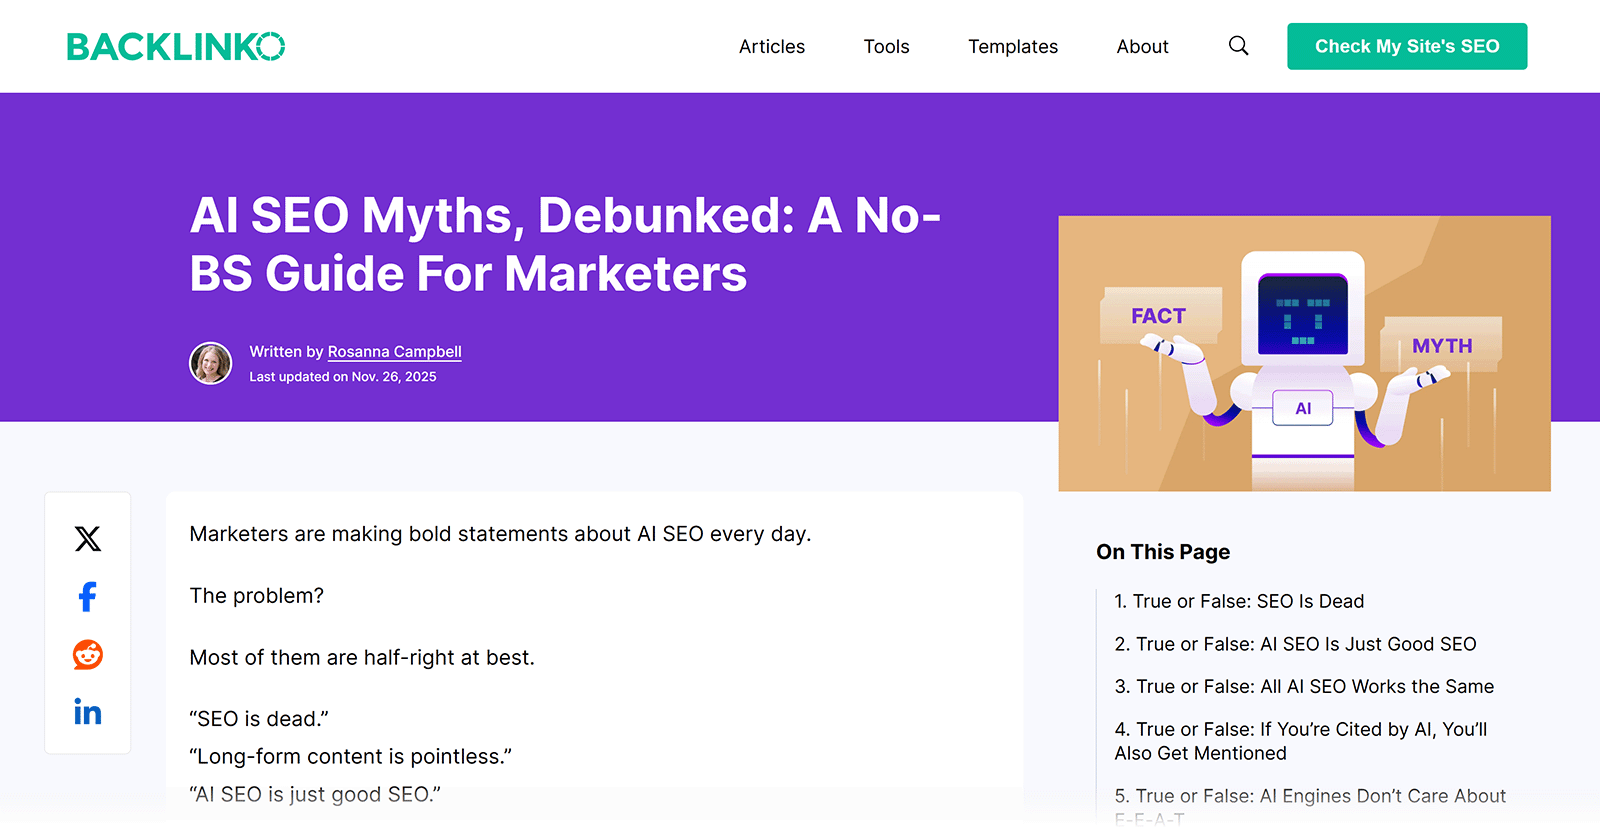Open the Articles menu
This screenshot has width=1600, height=832.
coord(771,46)
